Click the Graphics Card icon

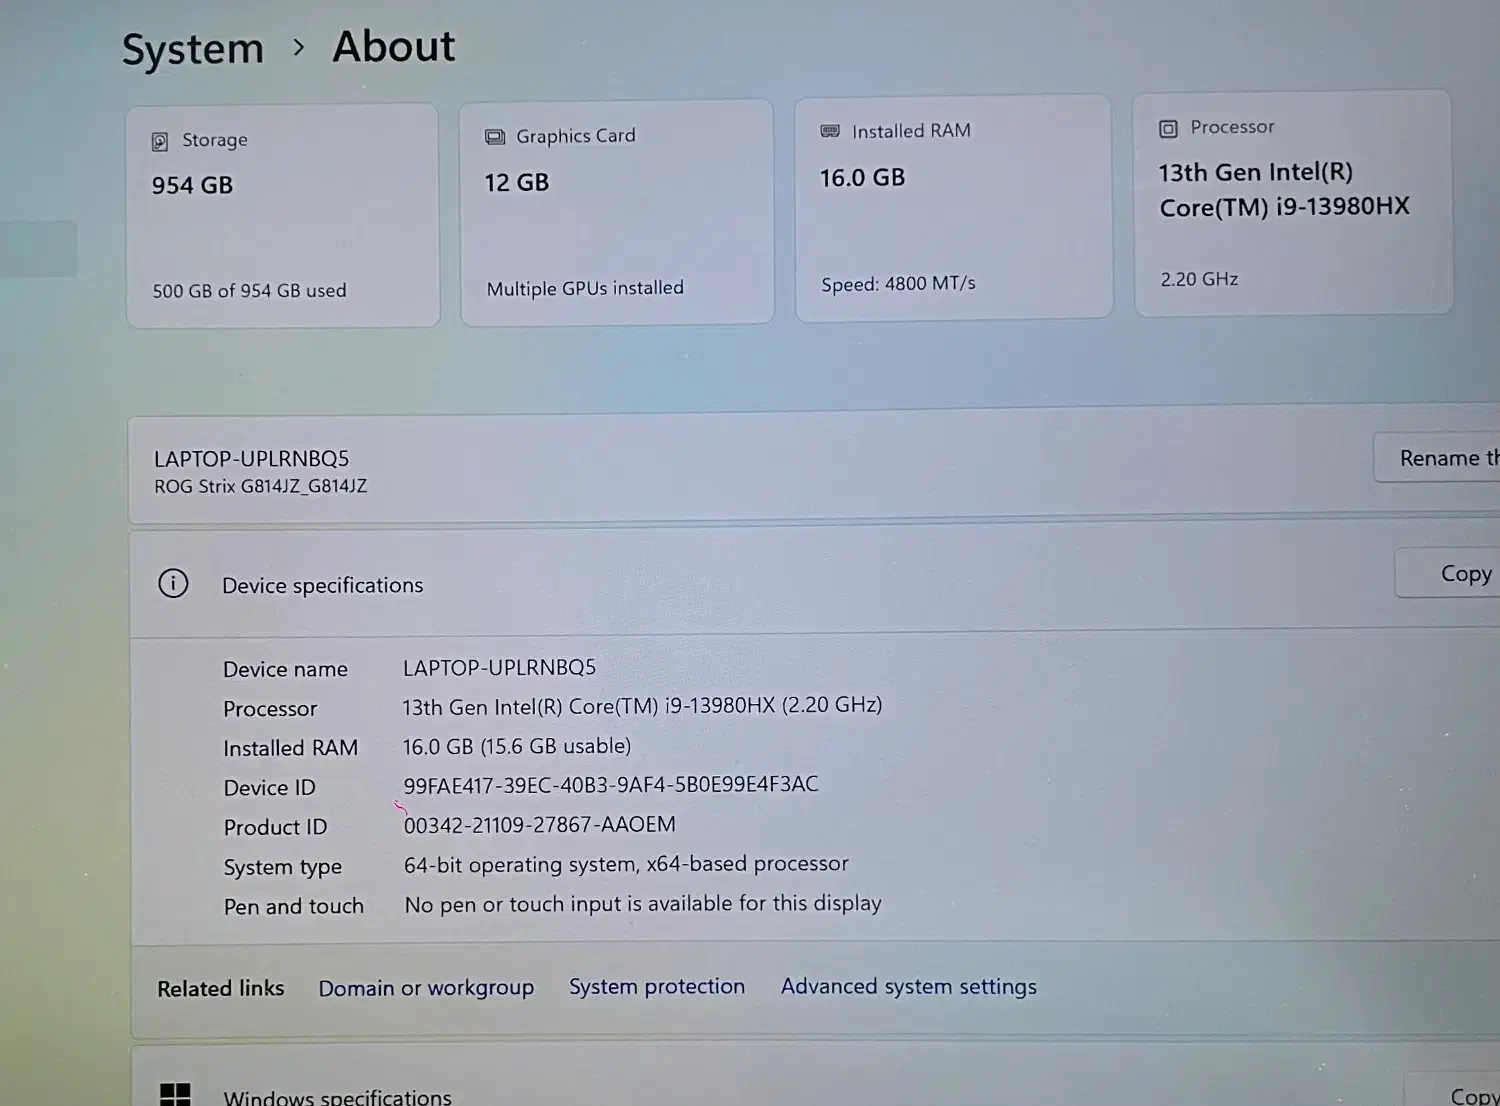495,137
